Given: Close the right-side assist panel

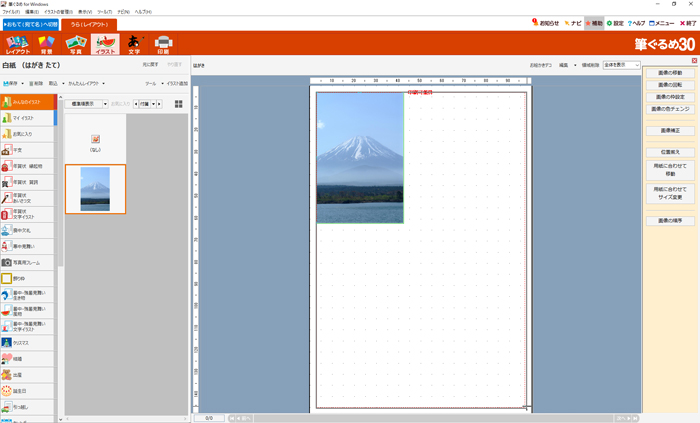Looking at the screenshot, I should coord(694,61).
